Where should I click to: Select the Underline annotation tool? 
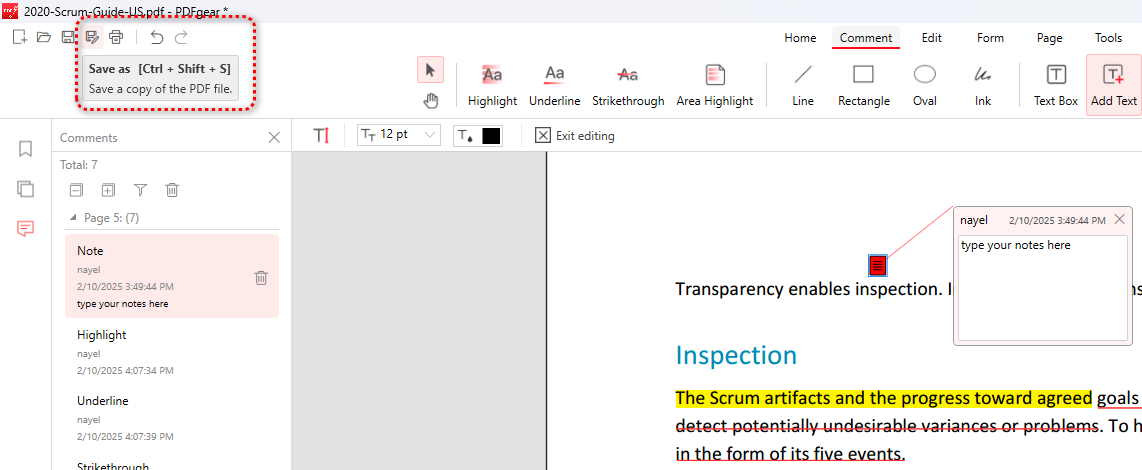[554, 85]
